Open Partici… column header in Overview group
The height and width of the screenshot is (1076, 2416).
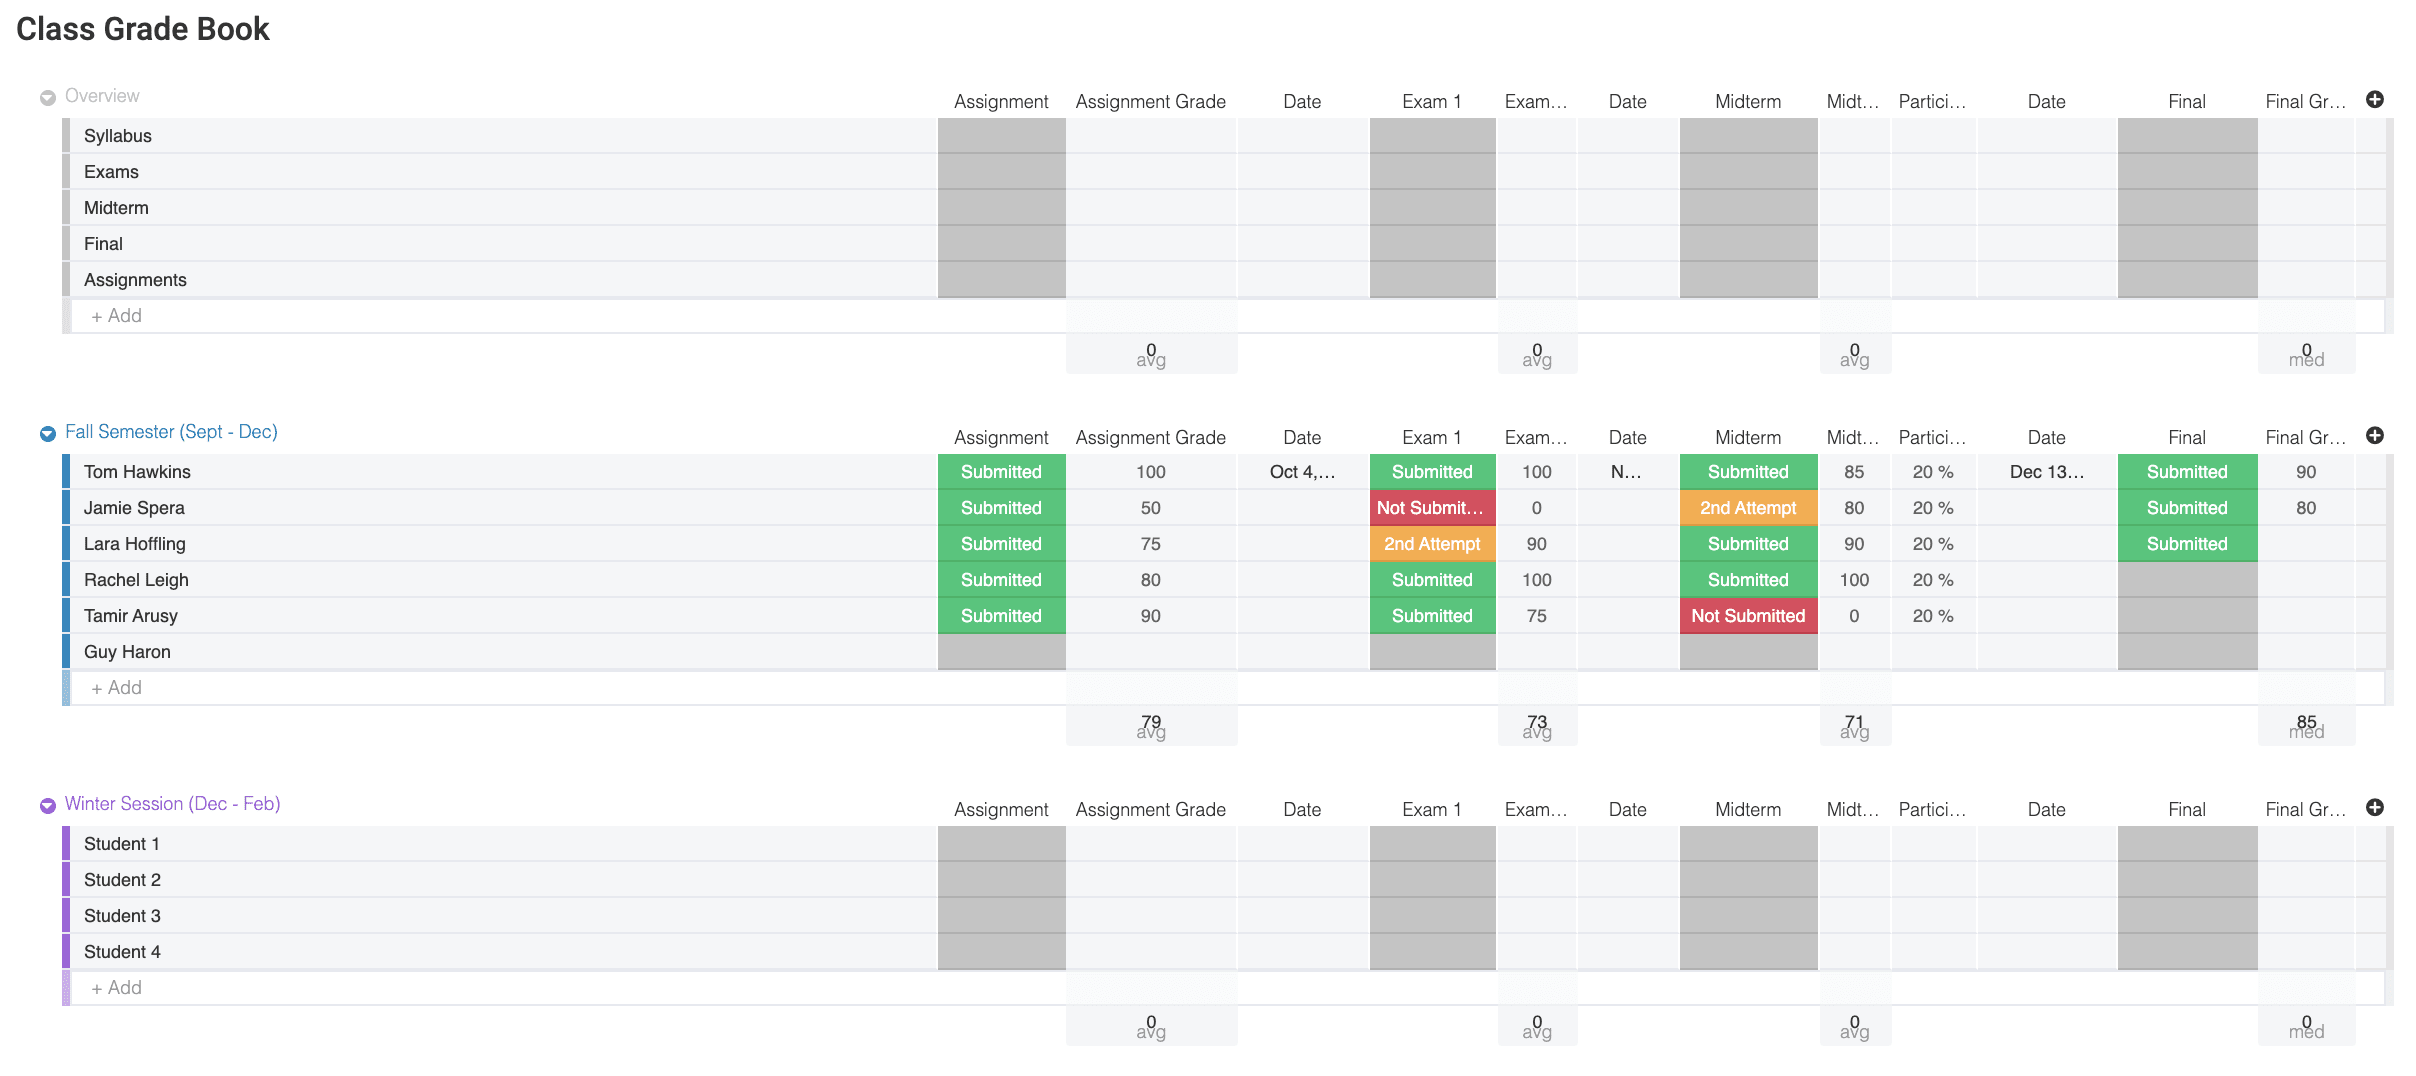[1933, 102]
